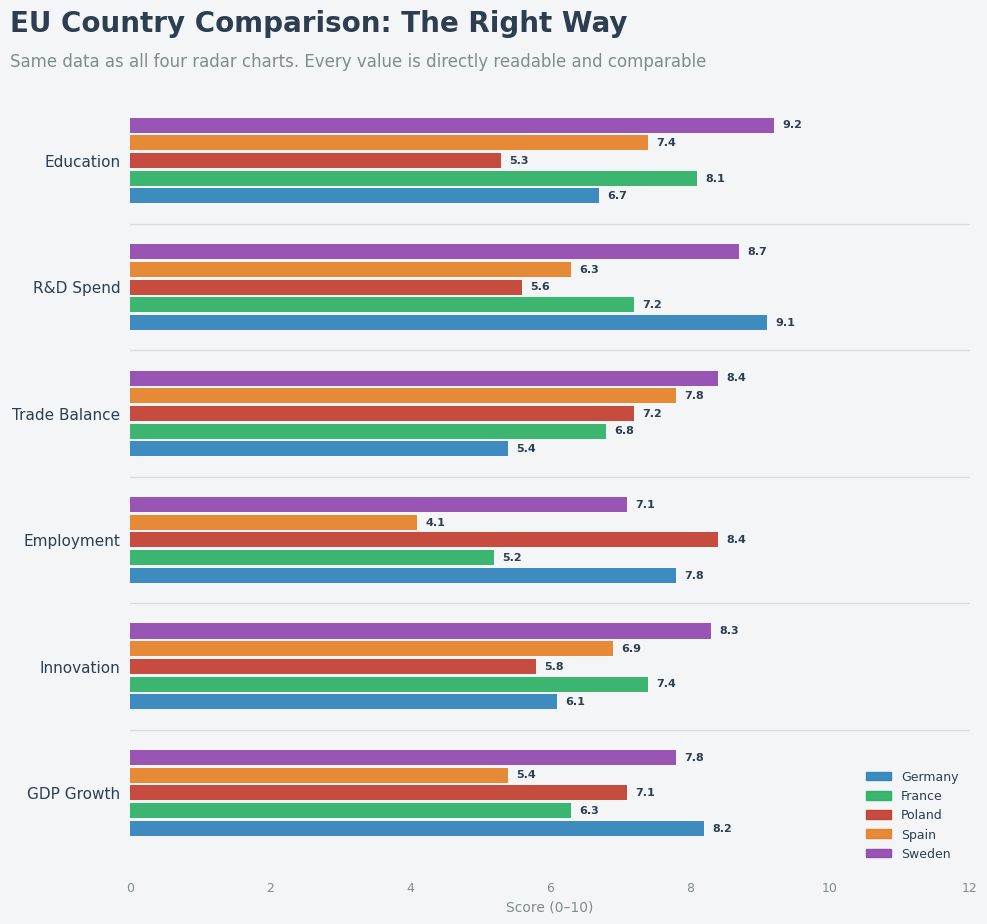
Task: Click Poland's red Employment bar
Action: [x=423, y=540]
